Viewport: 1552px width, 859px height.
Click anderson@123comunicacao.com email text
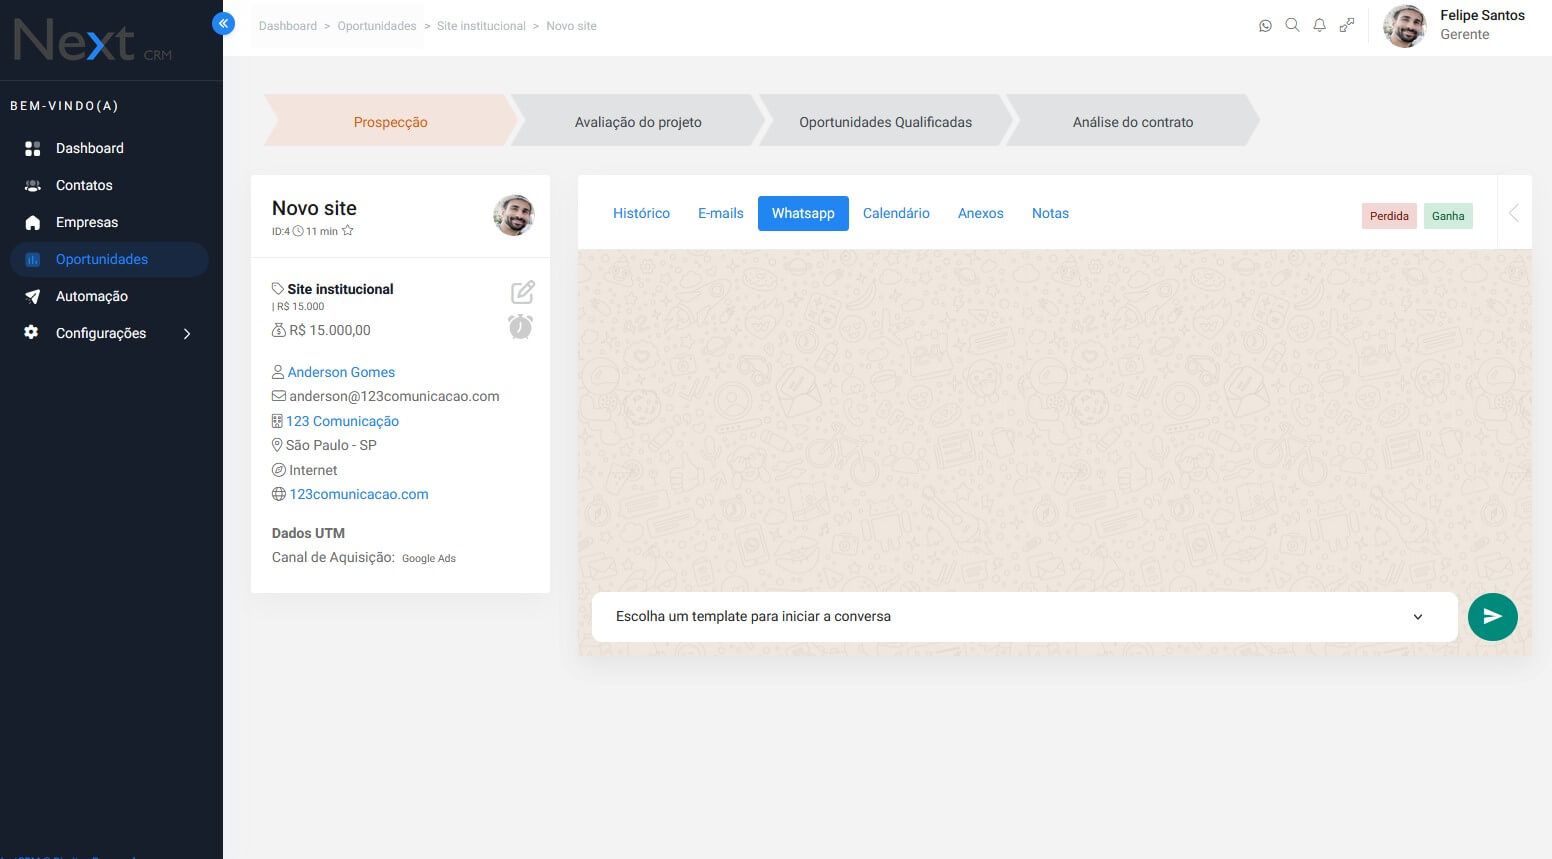coord(394,396)
